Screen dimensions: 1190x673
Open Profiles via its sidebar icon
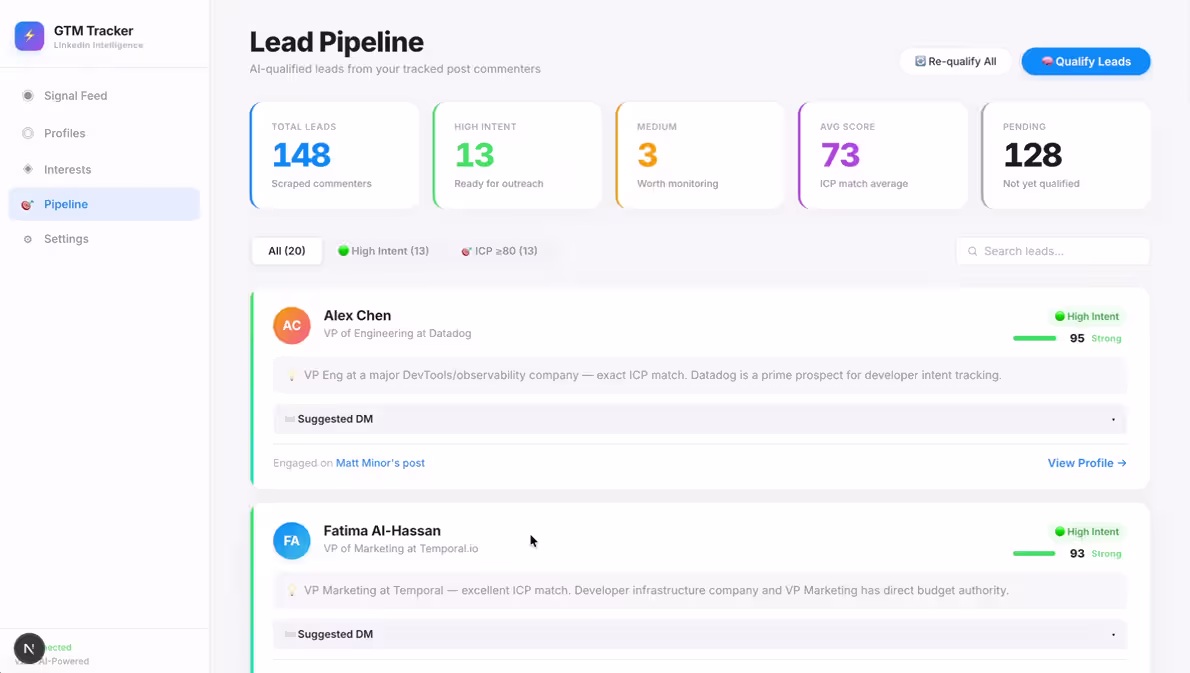click(27, 132)
